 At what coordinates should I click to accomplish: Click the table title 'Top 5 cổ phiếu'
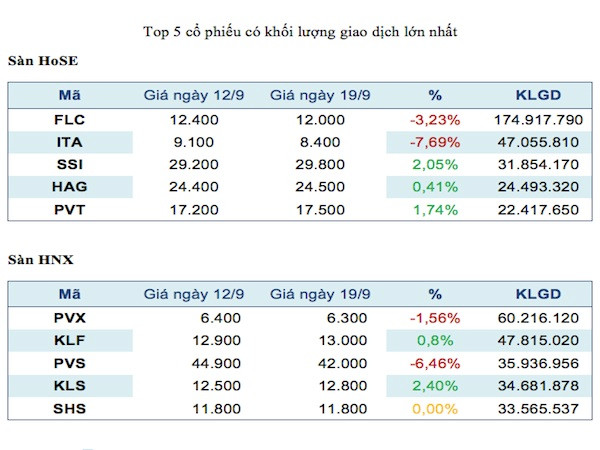coord(301,33)
